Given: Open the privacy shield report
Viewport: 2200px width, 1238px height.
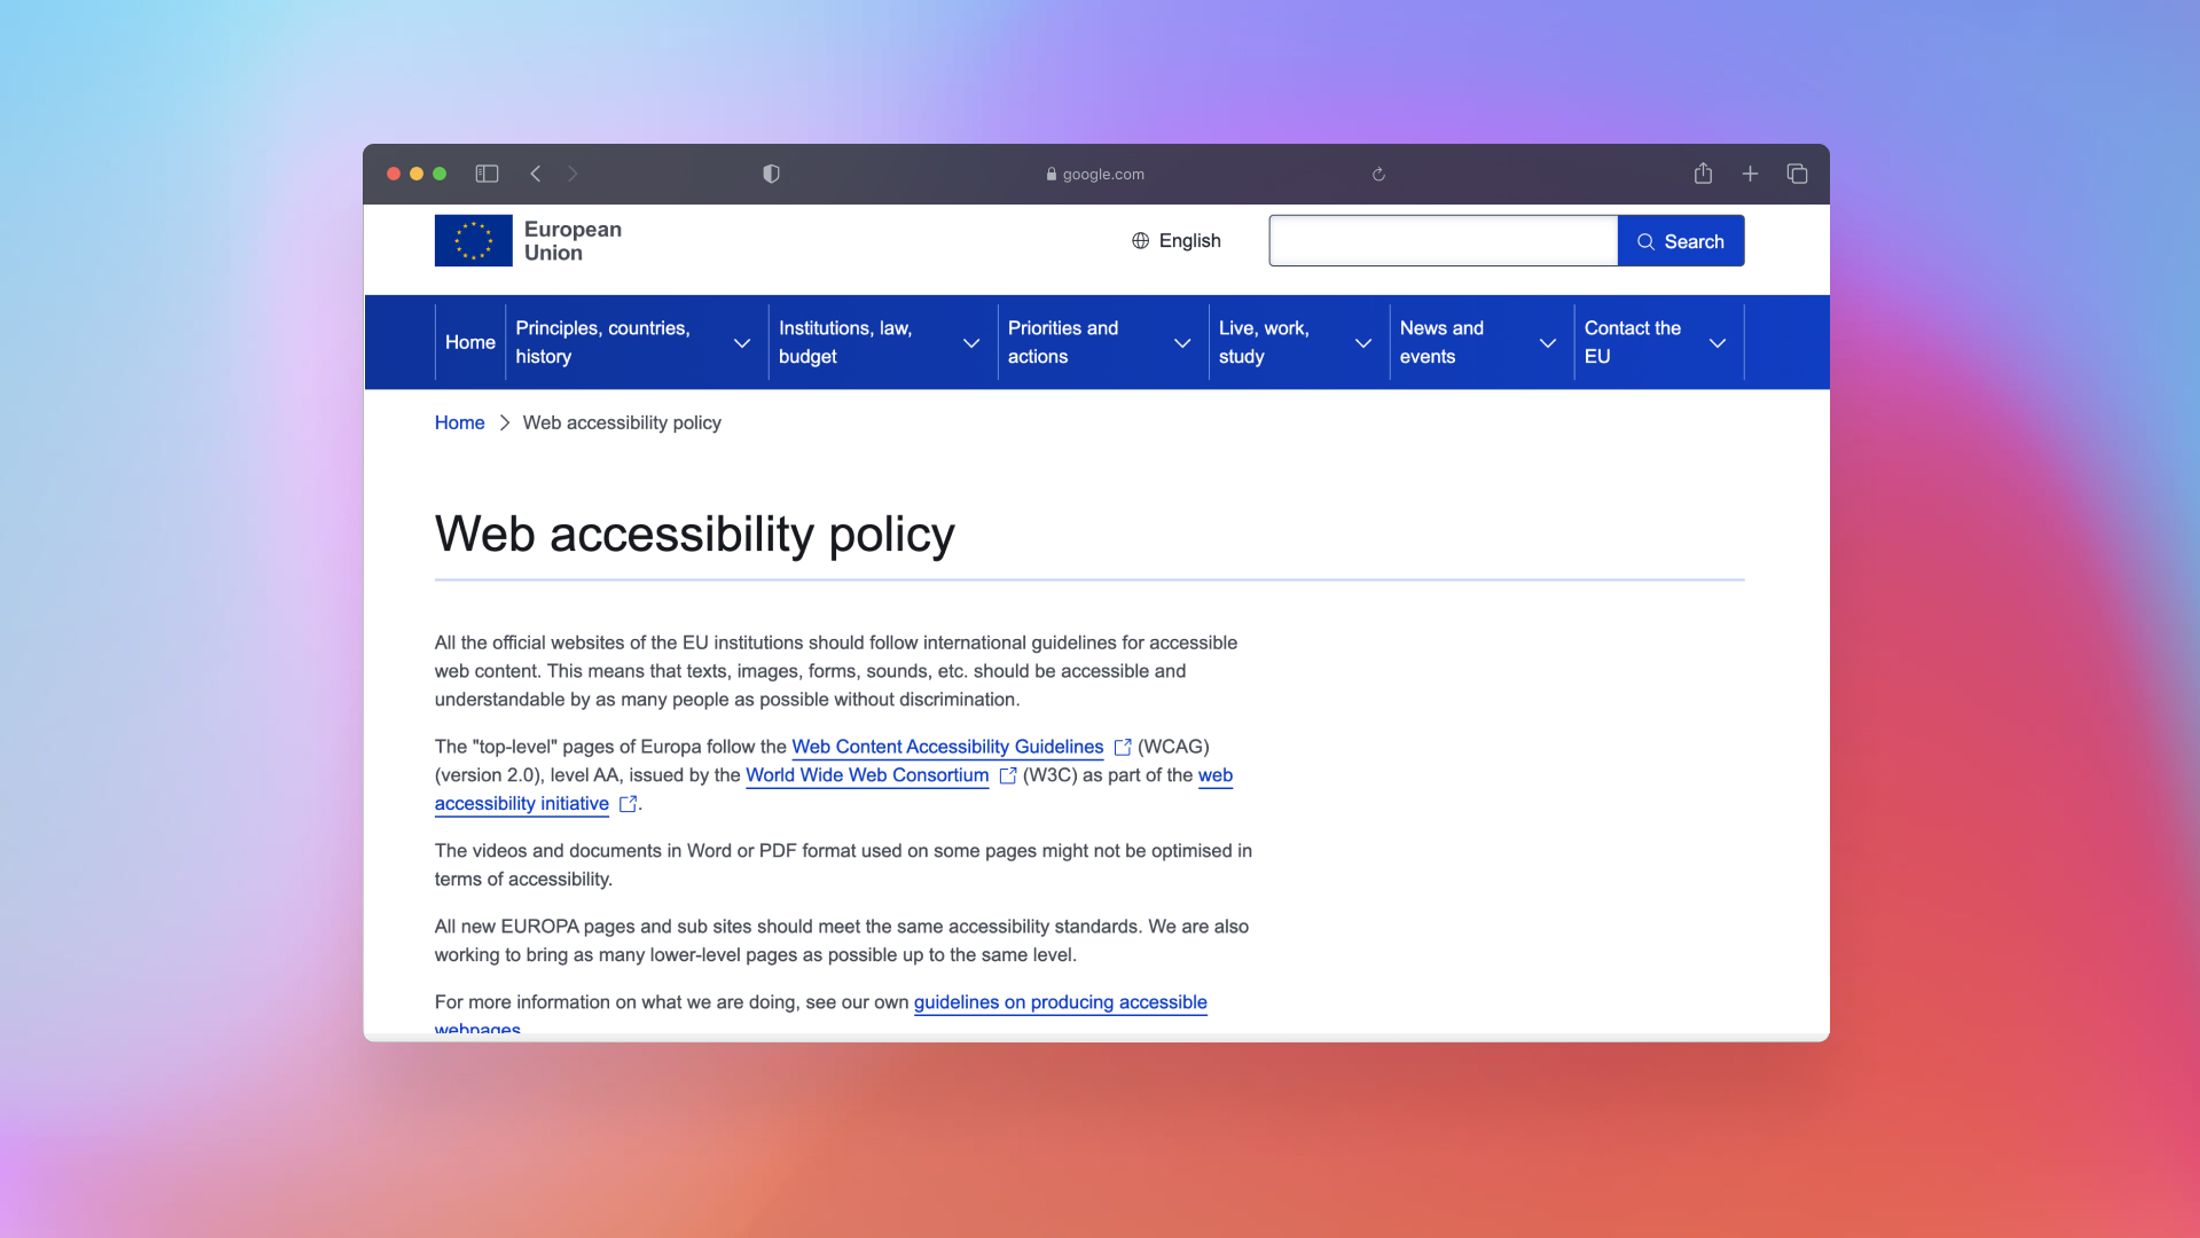Looking at the screenshot, I should click(770, 173).
